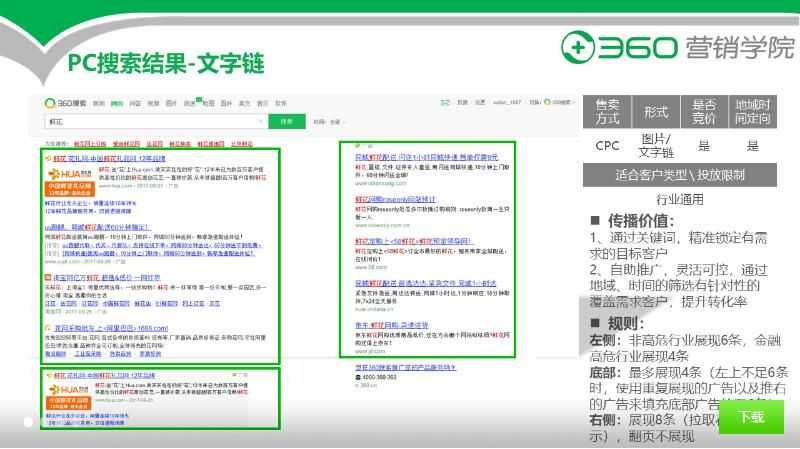Click the orange banner under the top HUA logo

(x=69, y=189)
